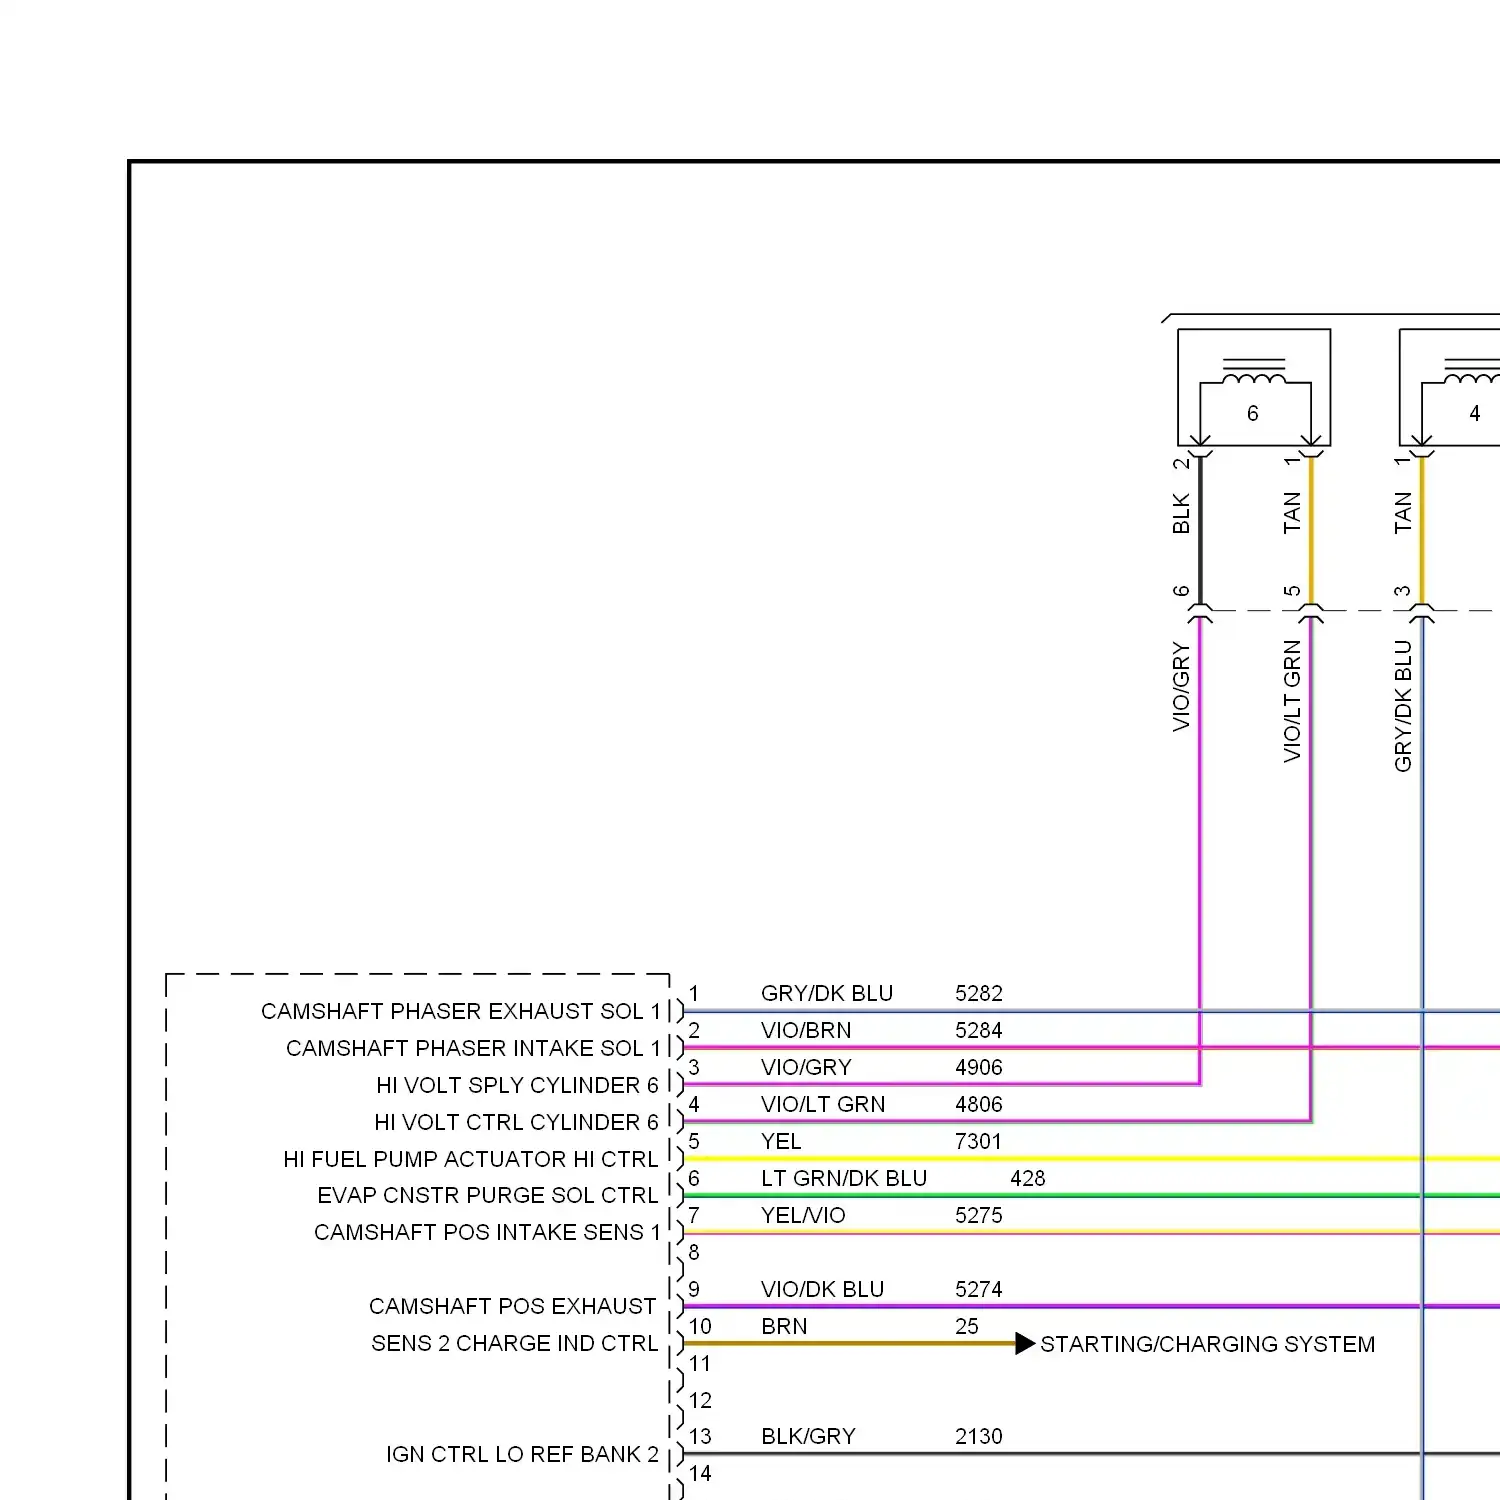
Task: Click circuit number 25 on BRN wire
Action: pos(967,1326)
